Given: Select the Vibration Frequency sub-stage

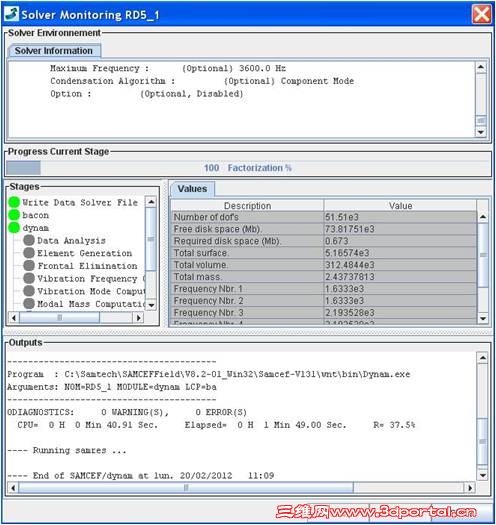Looking at the screenshot, I should point(91,279).
